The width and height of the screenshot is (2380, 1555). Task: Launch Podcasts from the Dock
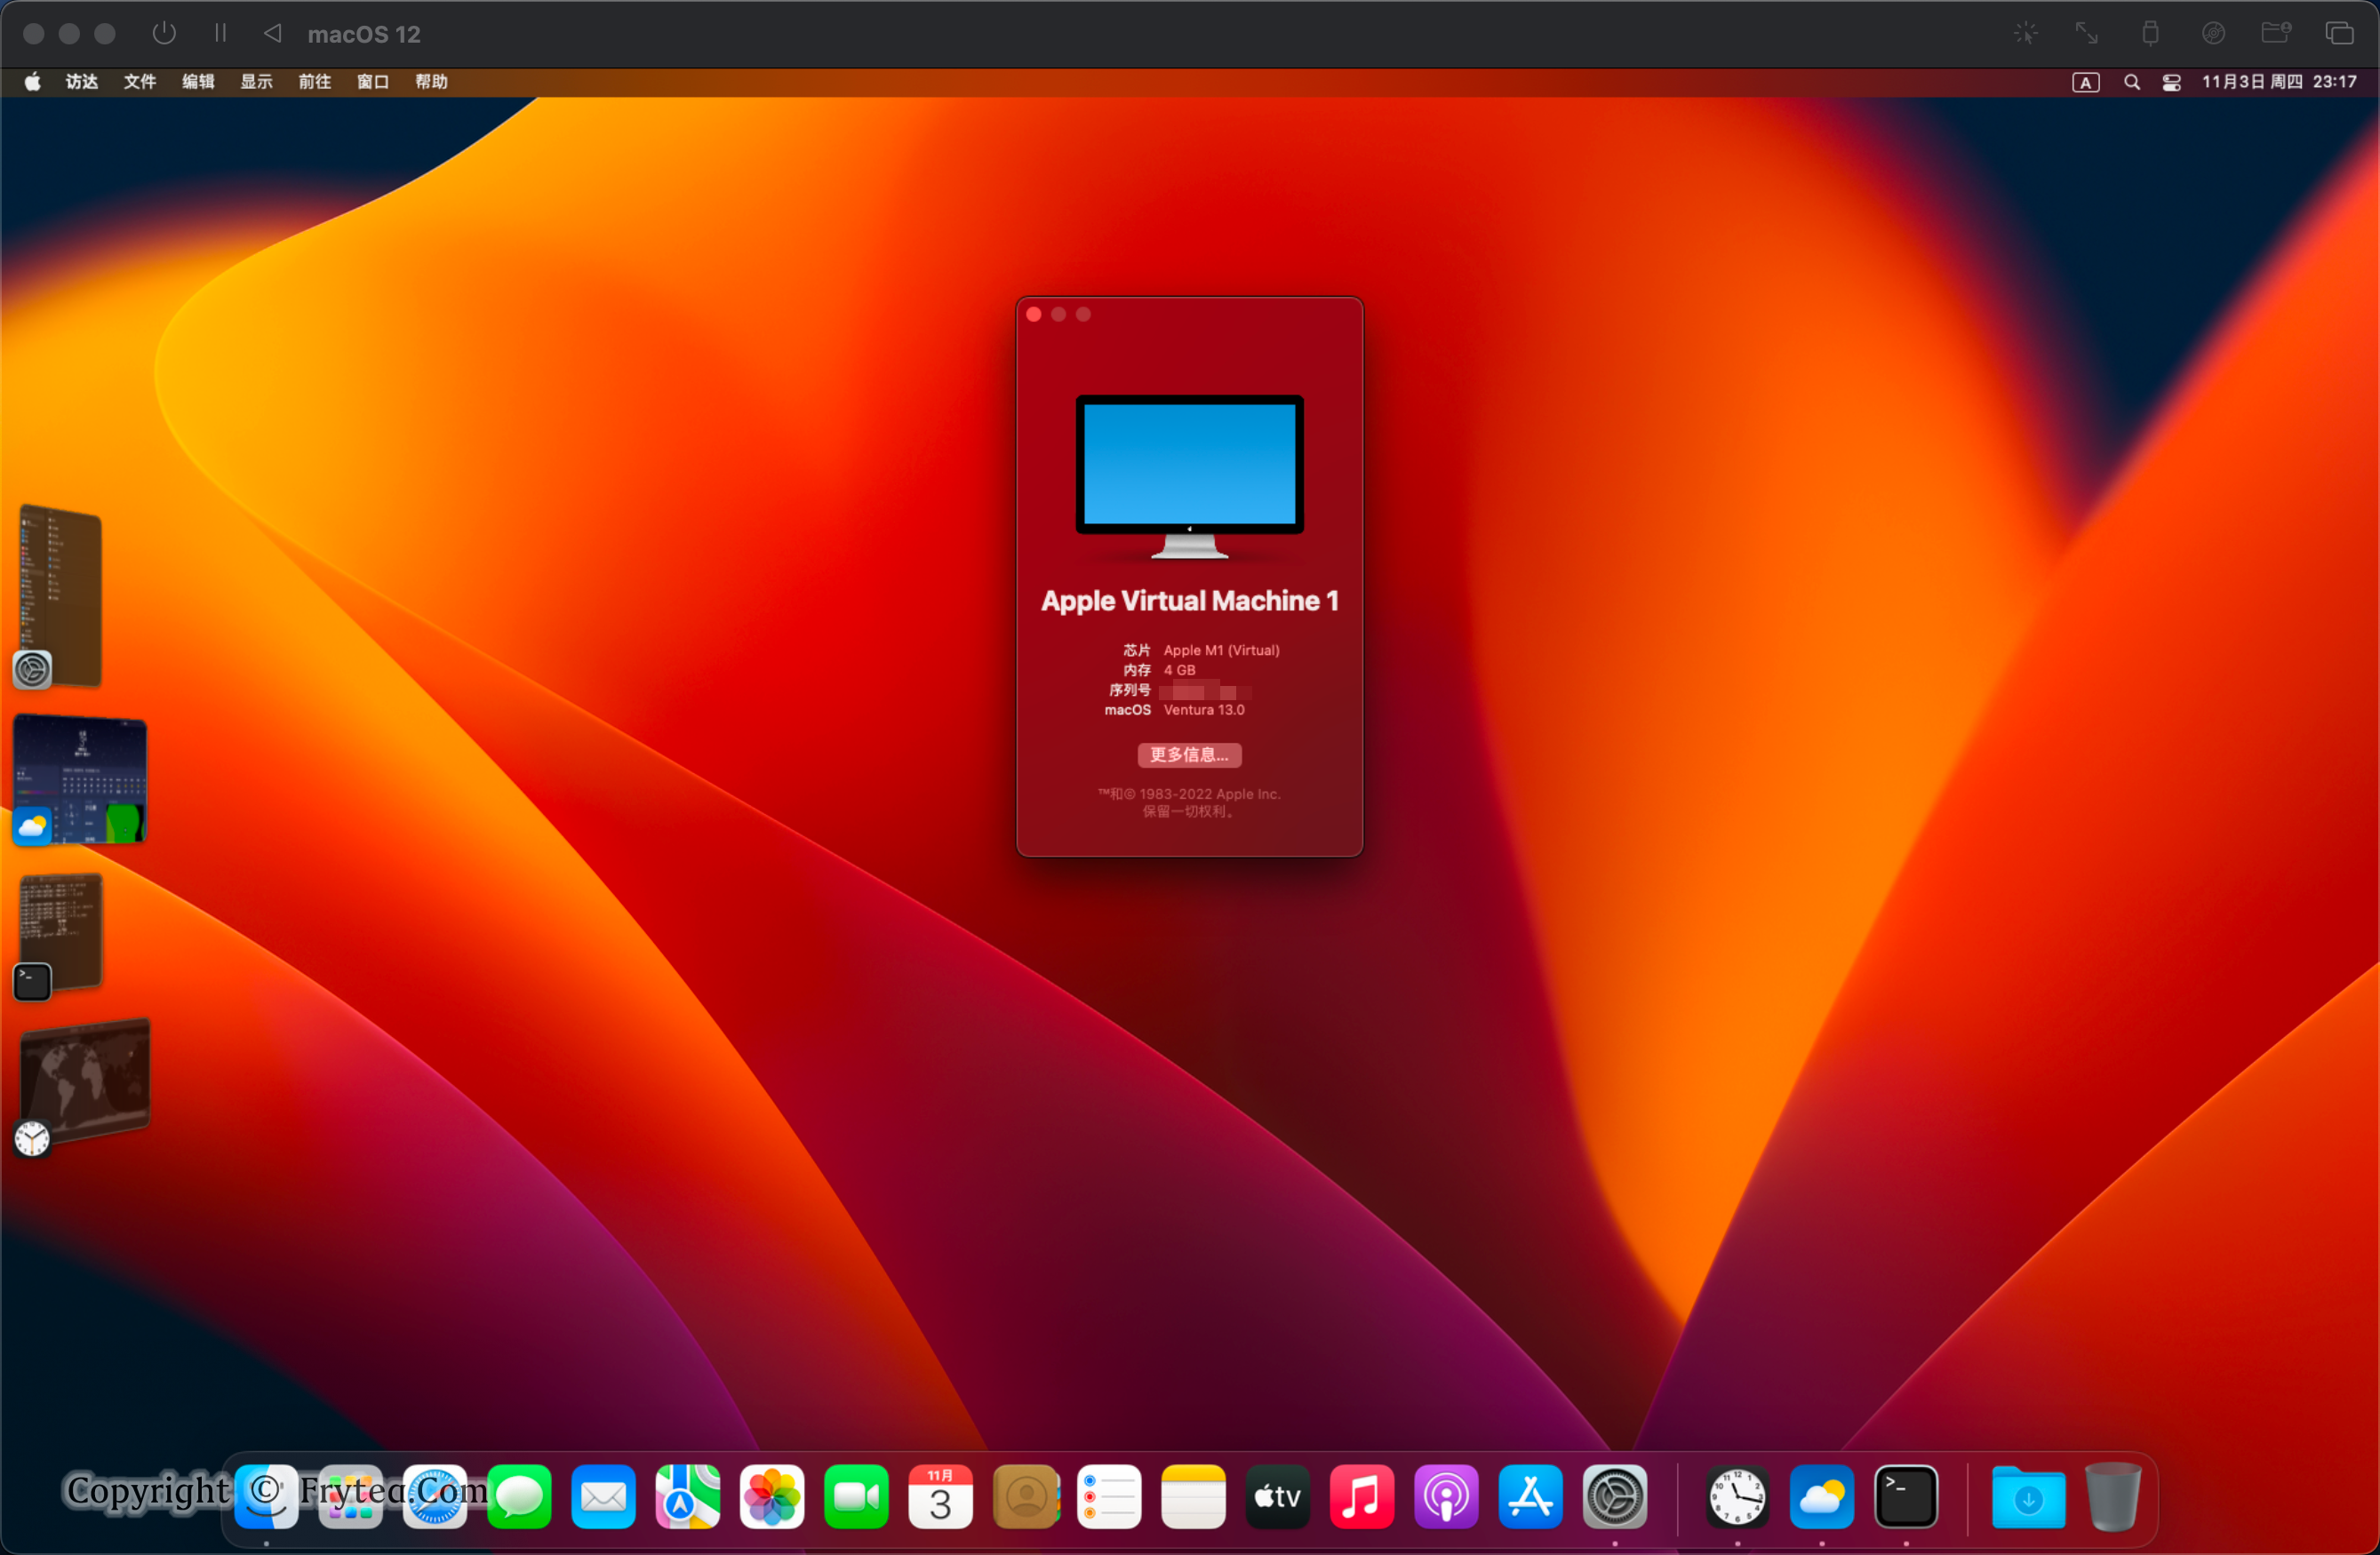(x=1446, y=1497)
